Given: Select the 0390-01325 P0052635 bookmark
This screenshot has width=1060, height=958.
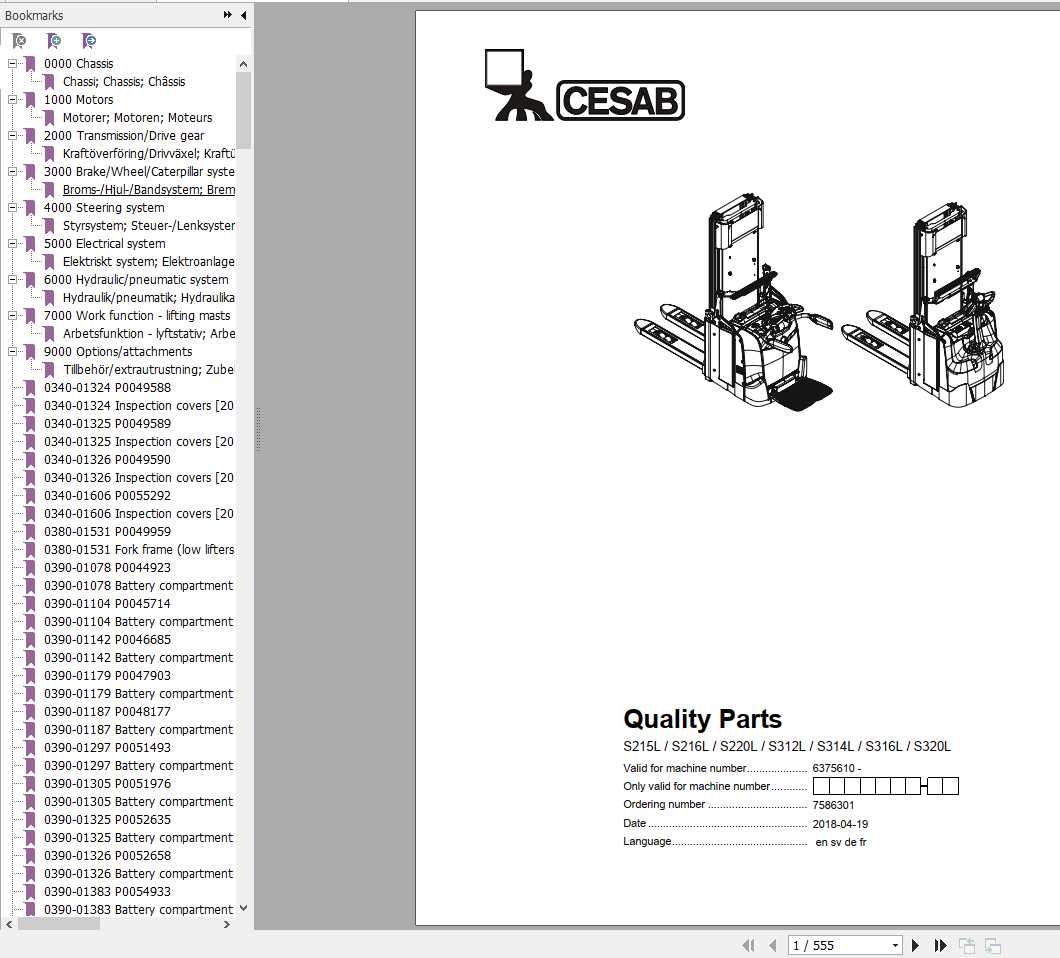Looking at the screenshot, I should (x=107, y=819).
